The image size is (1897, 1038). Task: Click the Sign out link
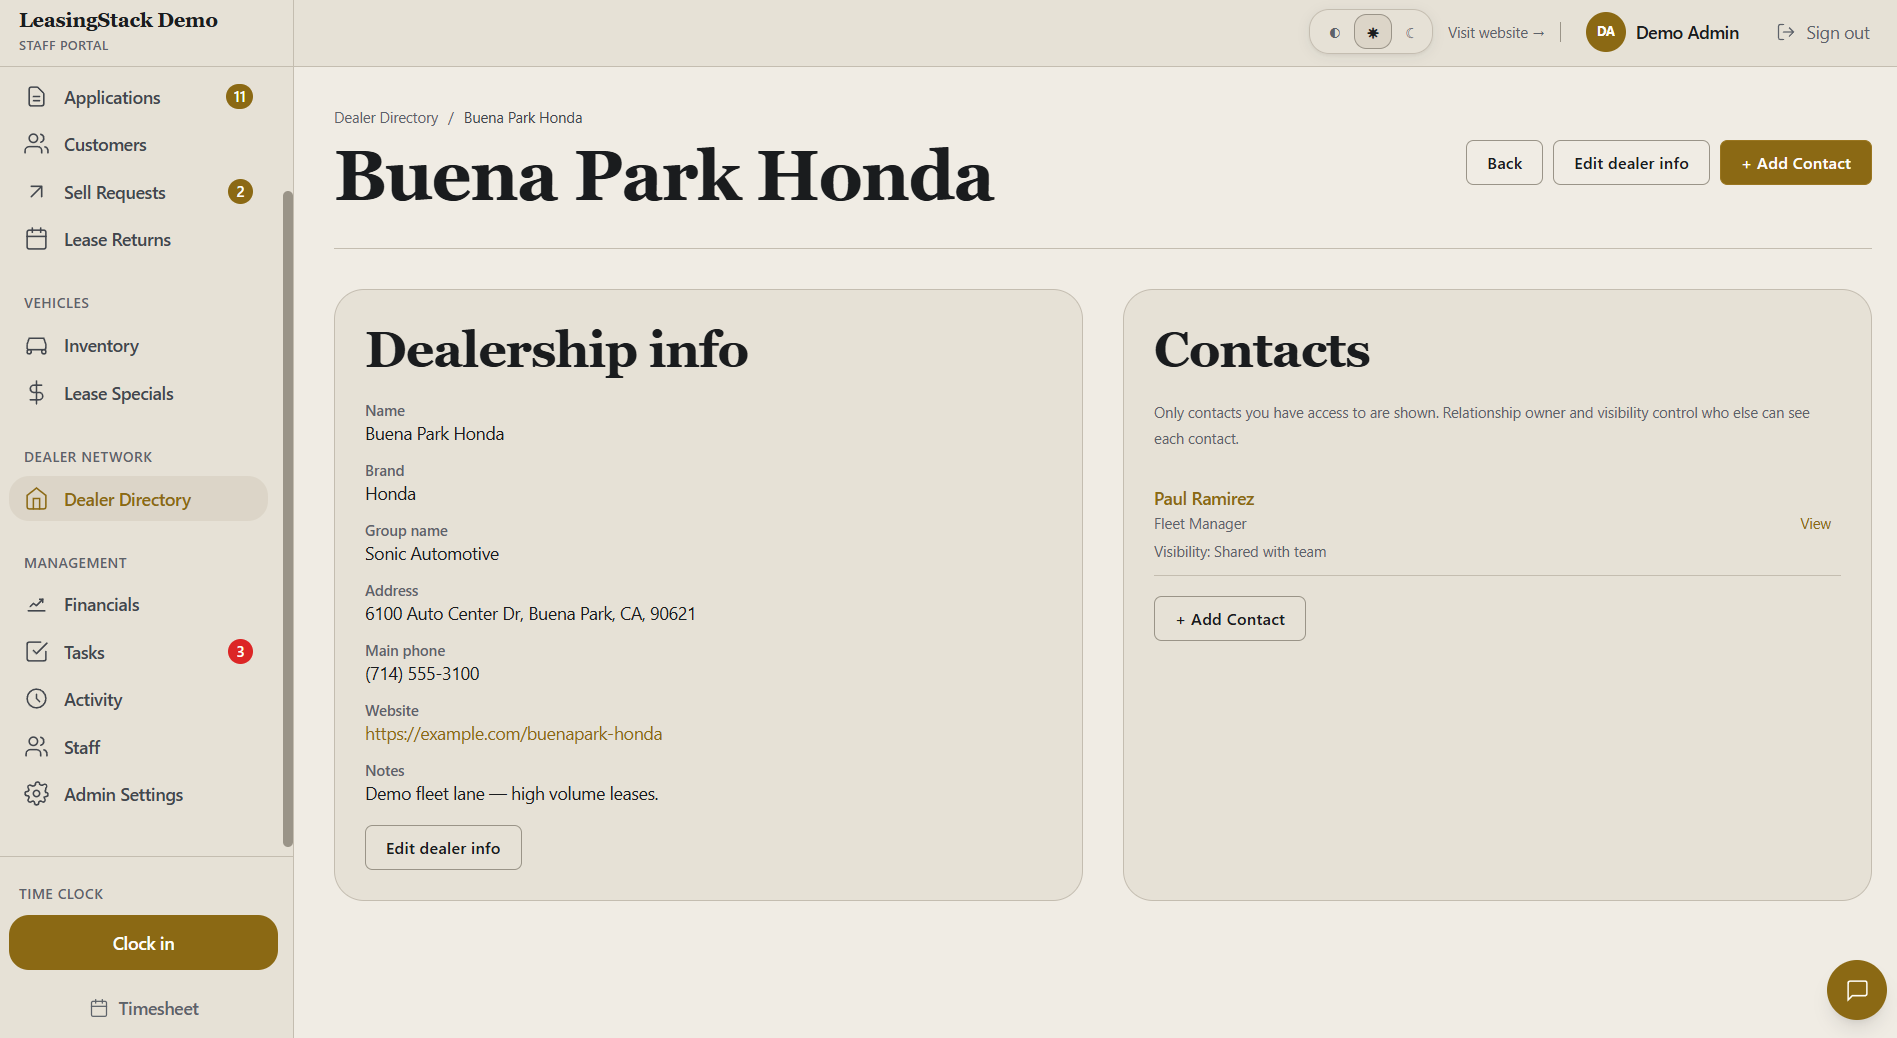click(x=1823, y=32)
